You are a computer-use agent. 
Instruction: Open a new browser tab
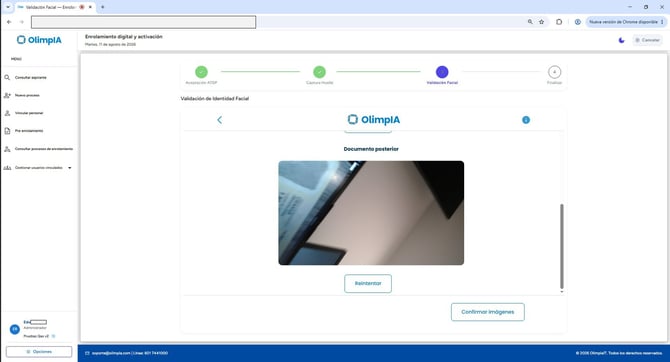(103, 7)
